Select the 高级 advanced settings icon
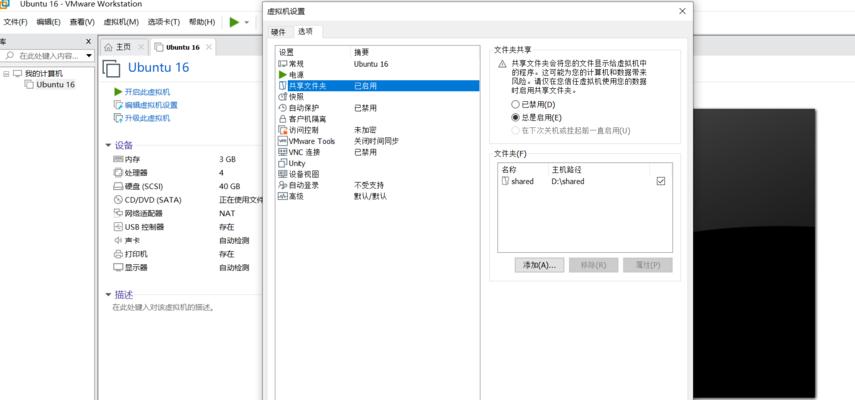The image size is (855, 400). click(282, 196)
